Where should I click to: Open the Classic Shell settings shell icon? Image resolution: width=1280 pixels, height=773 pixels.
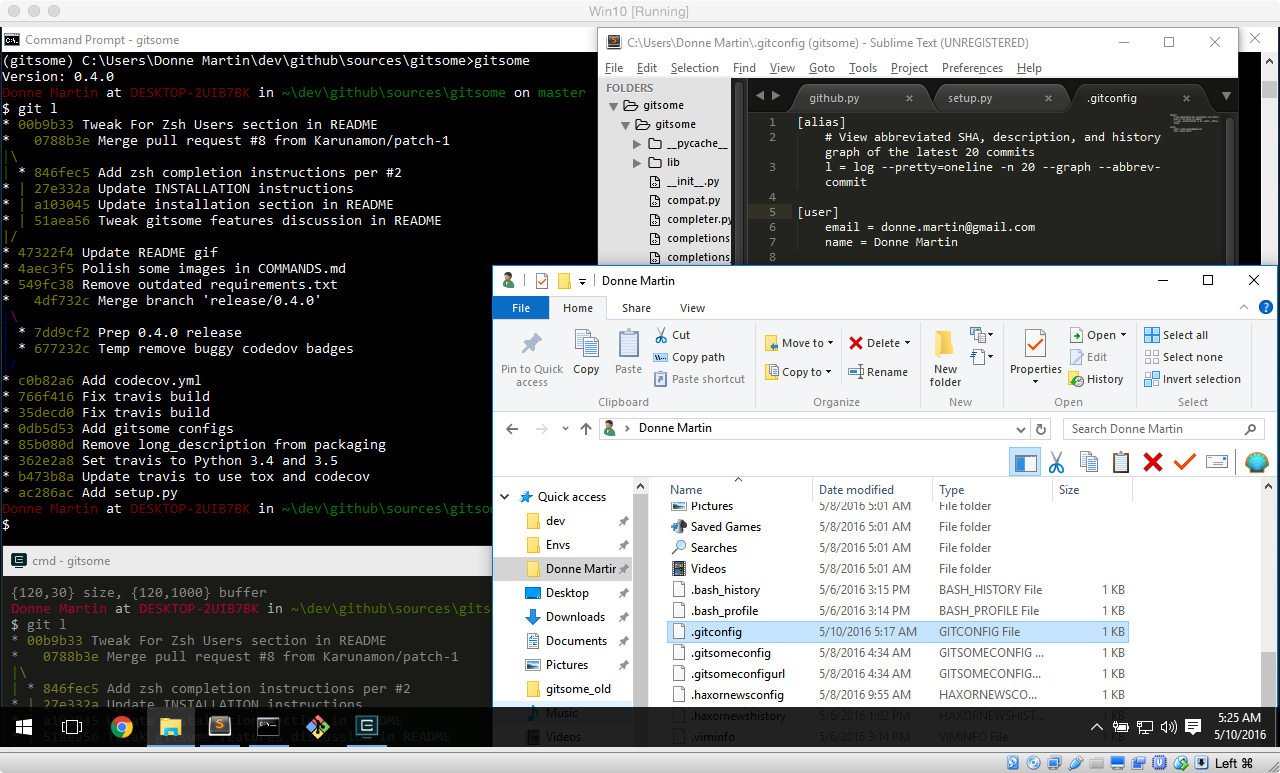1257,462
